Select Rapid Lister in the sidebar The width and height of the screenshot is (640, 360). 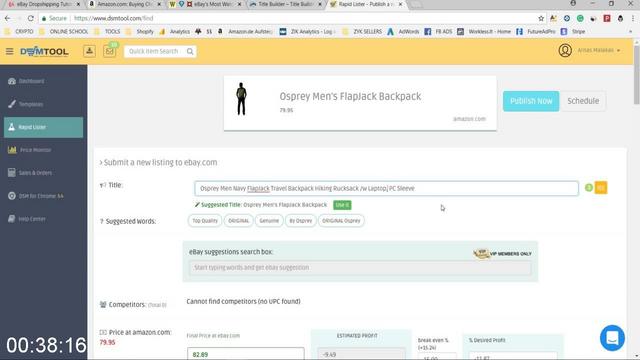point(43,127)
